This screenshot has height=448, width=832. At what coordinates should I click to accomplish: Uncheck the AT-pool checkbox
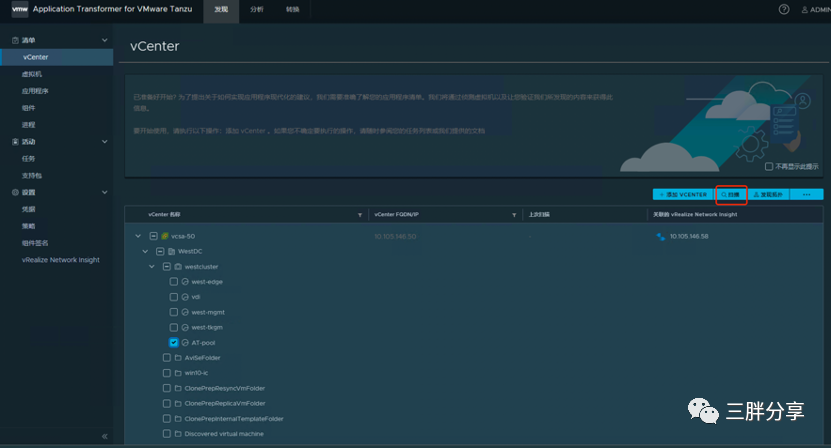(x=174, y=342)
